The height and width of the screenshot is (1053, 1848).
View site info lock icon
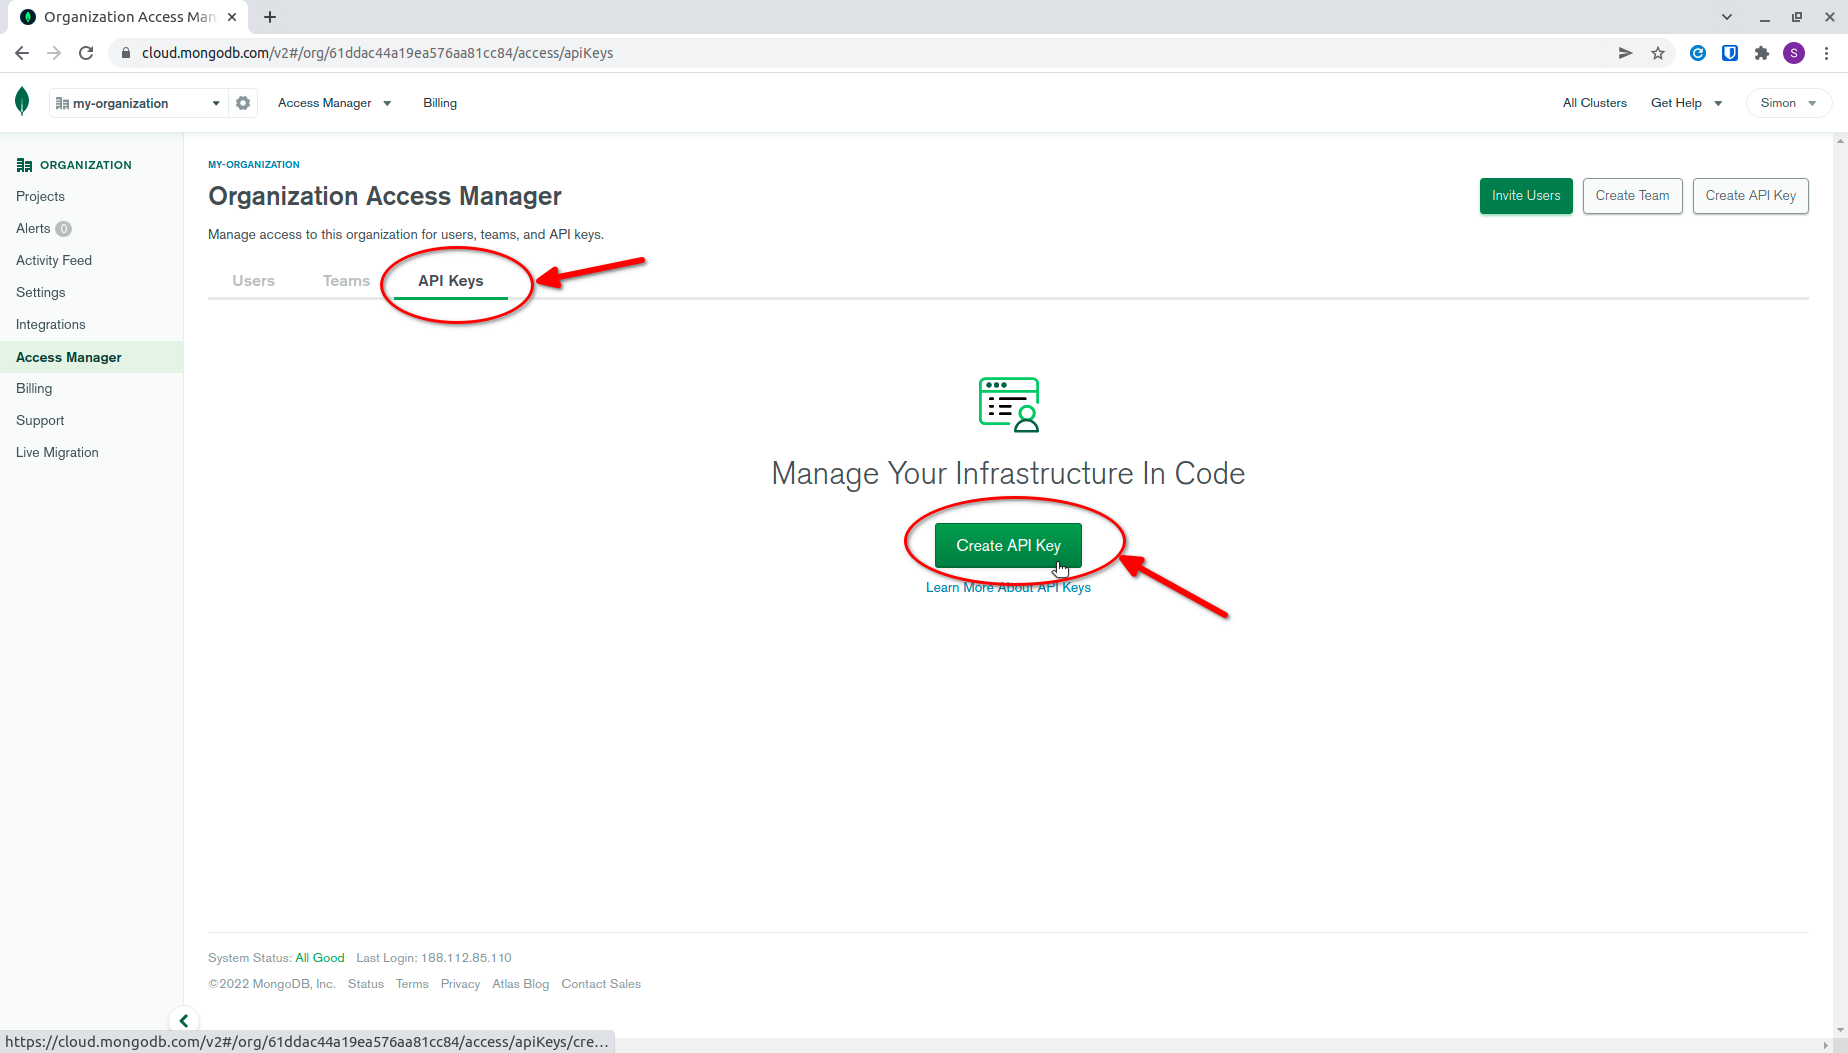pyautogui.click(x=126, y=53)
